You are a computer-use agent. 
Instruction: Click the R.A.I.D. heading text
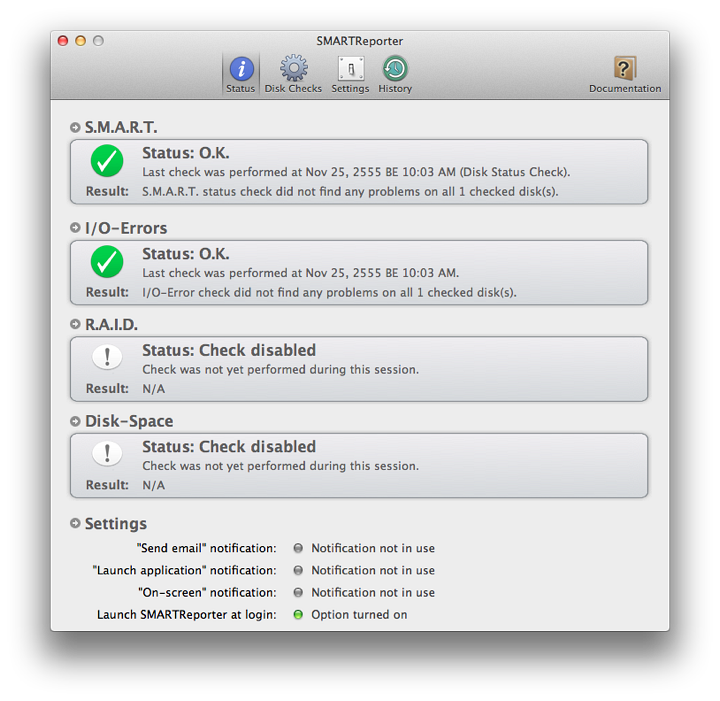(x=111, y=324)
